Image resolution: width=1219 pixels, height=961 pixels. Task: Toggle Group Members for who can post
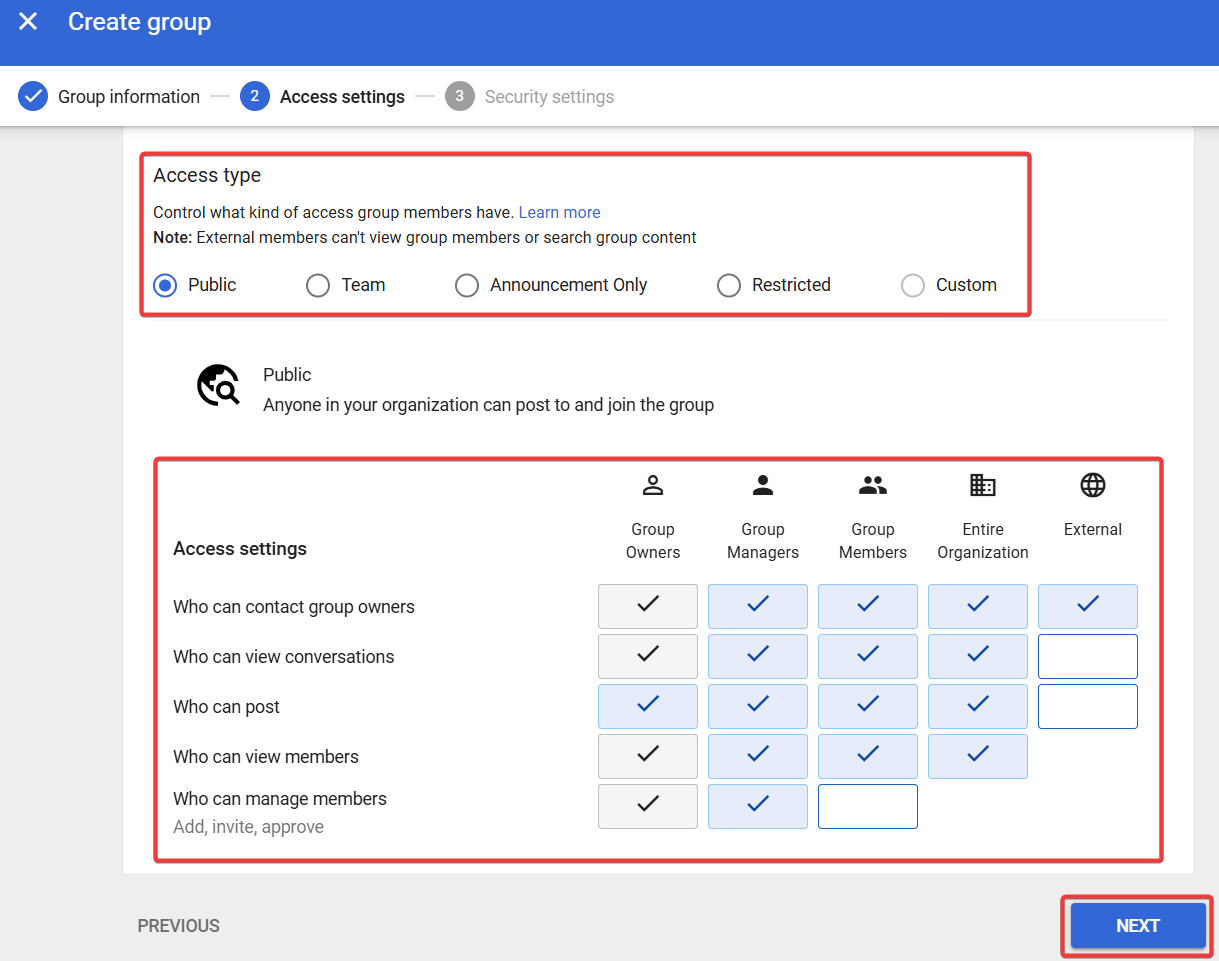click(868, 706)
